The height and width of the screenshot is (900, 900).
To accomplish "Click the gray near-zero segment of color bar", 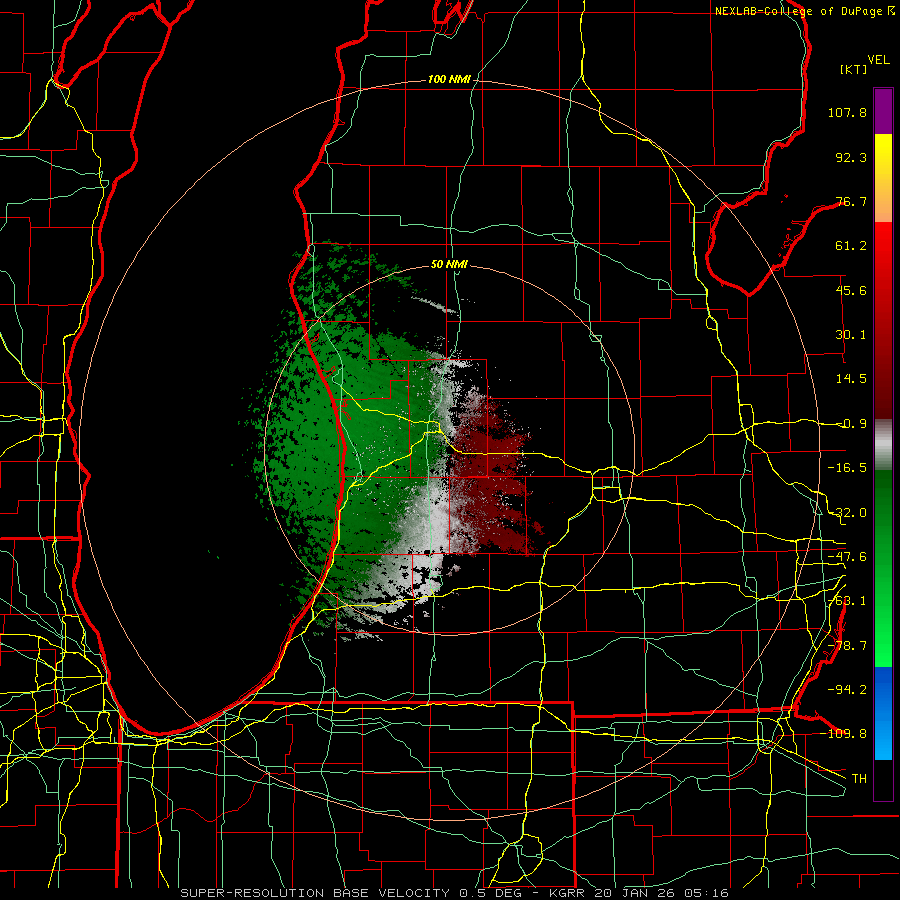I will [x=883, y=444].
